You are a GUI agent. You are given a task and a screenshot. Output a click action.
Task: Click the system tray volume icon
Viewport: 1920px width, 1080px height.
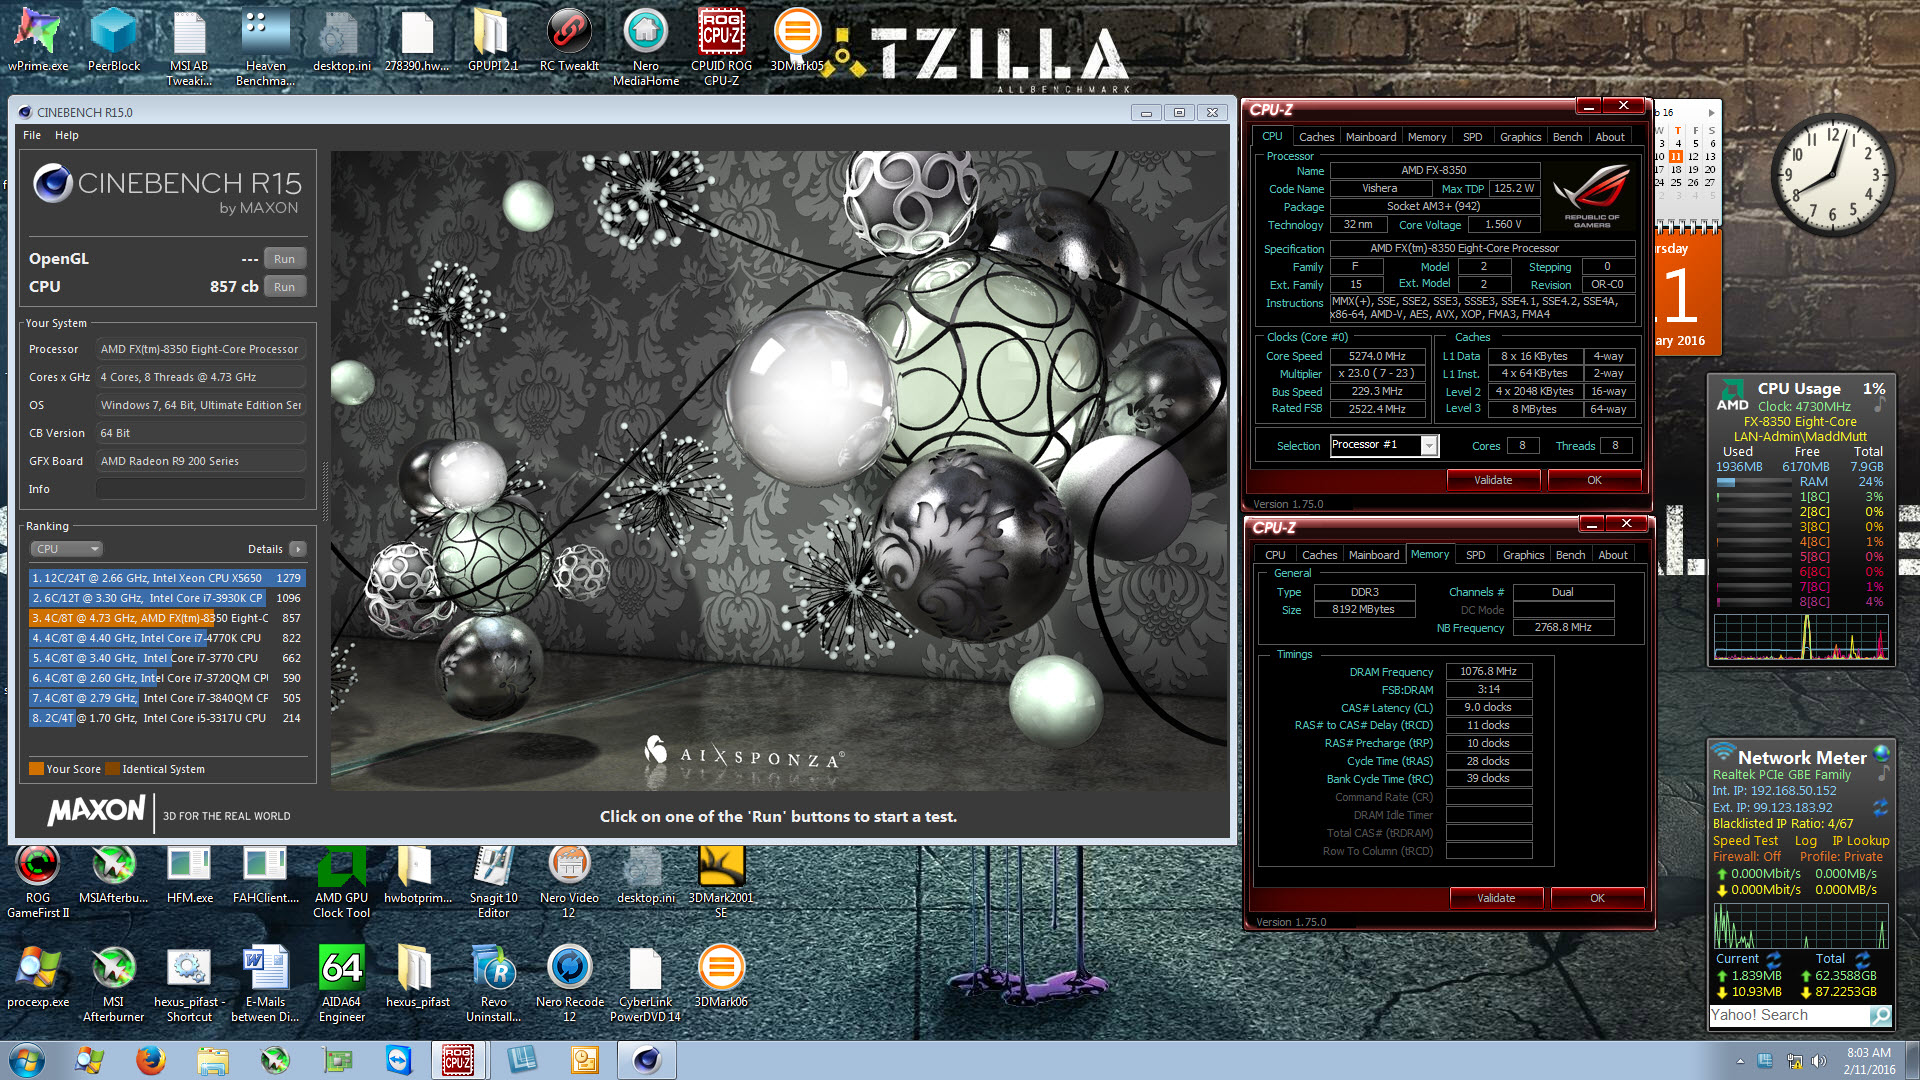[x=1818, y=1061]
